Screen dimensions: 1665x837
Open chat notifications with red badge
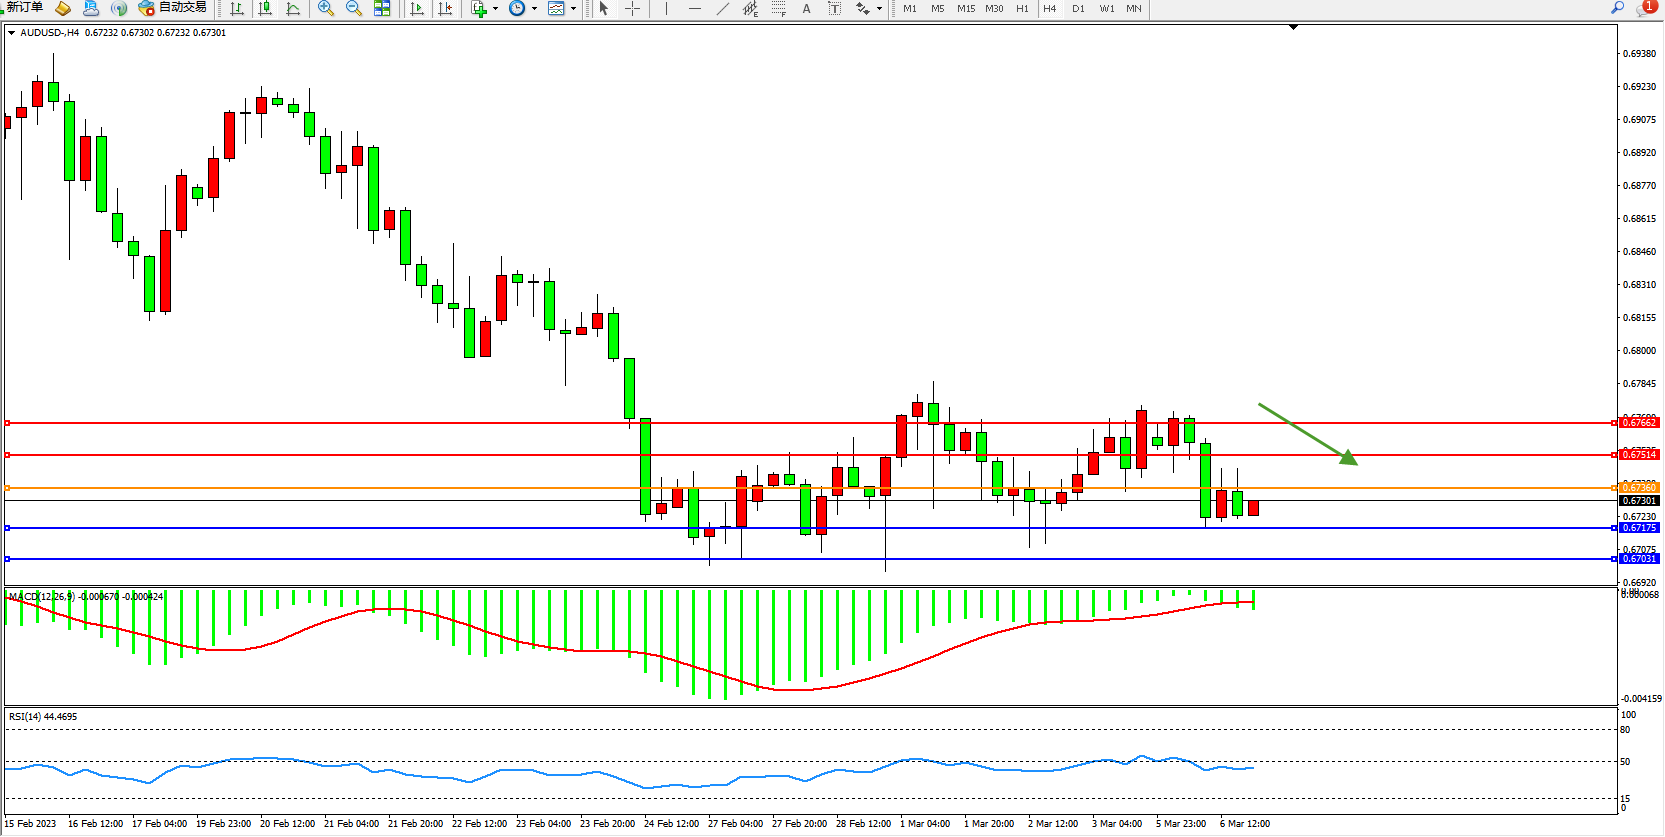(1644, 8)
